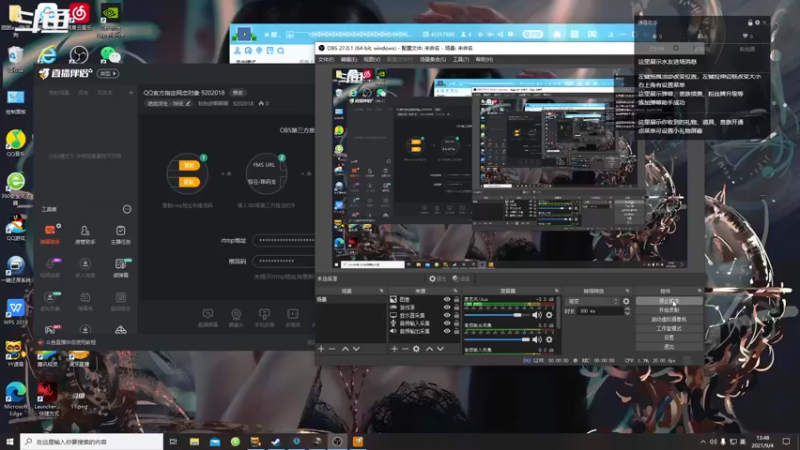Open settings gear for 麦克风/Aux channel
800x450 pixels.
[549, 315]
